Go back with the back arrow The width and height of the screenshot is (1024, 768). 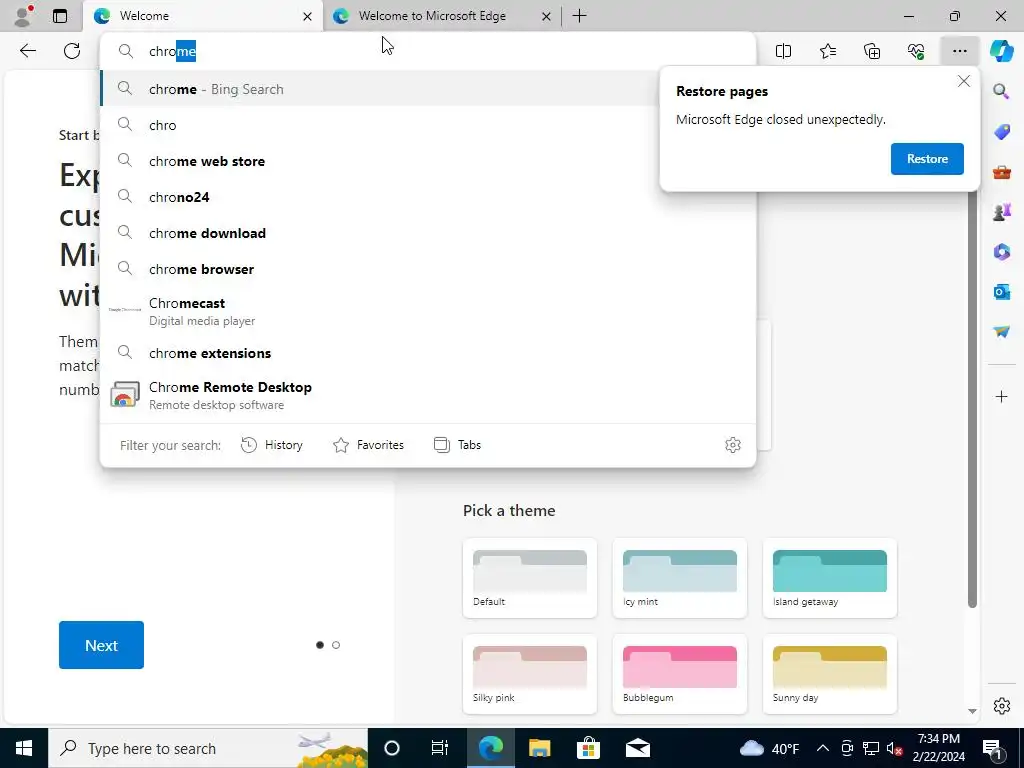pyautogui.click(x=28, y=51)
